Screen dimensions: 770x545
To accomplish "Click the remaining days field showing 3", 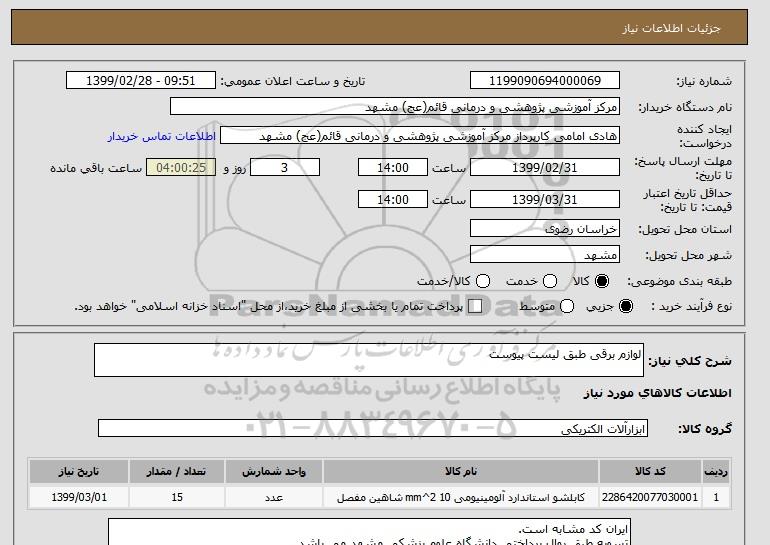I will tap(285, 167).
